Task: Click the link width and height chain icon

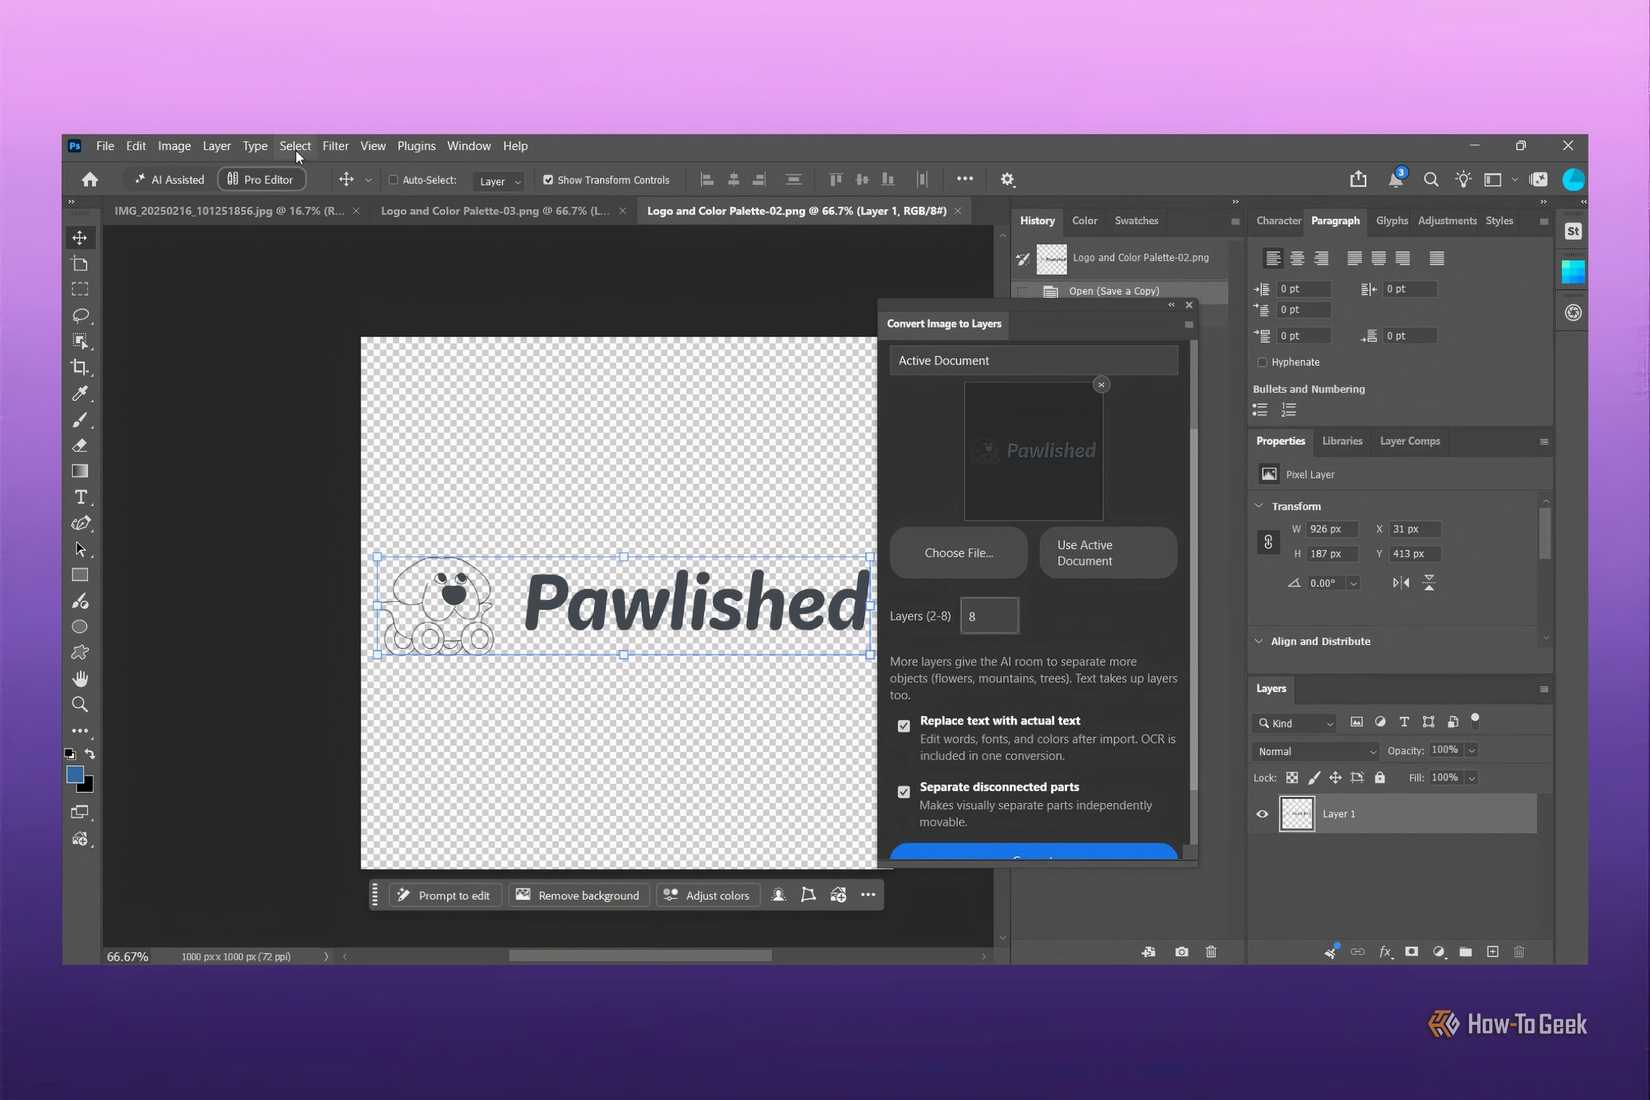Action: 1268,542
